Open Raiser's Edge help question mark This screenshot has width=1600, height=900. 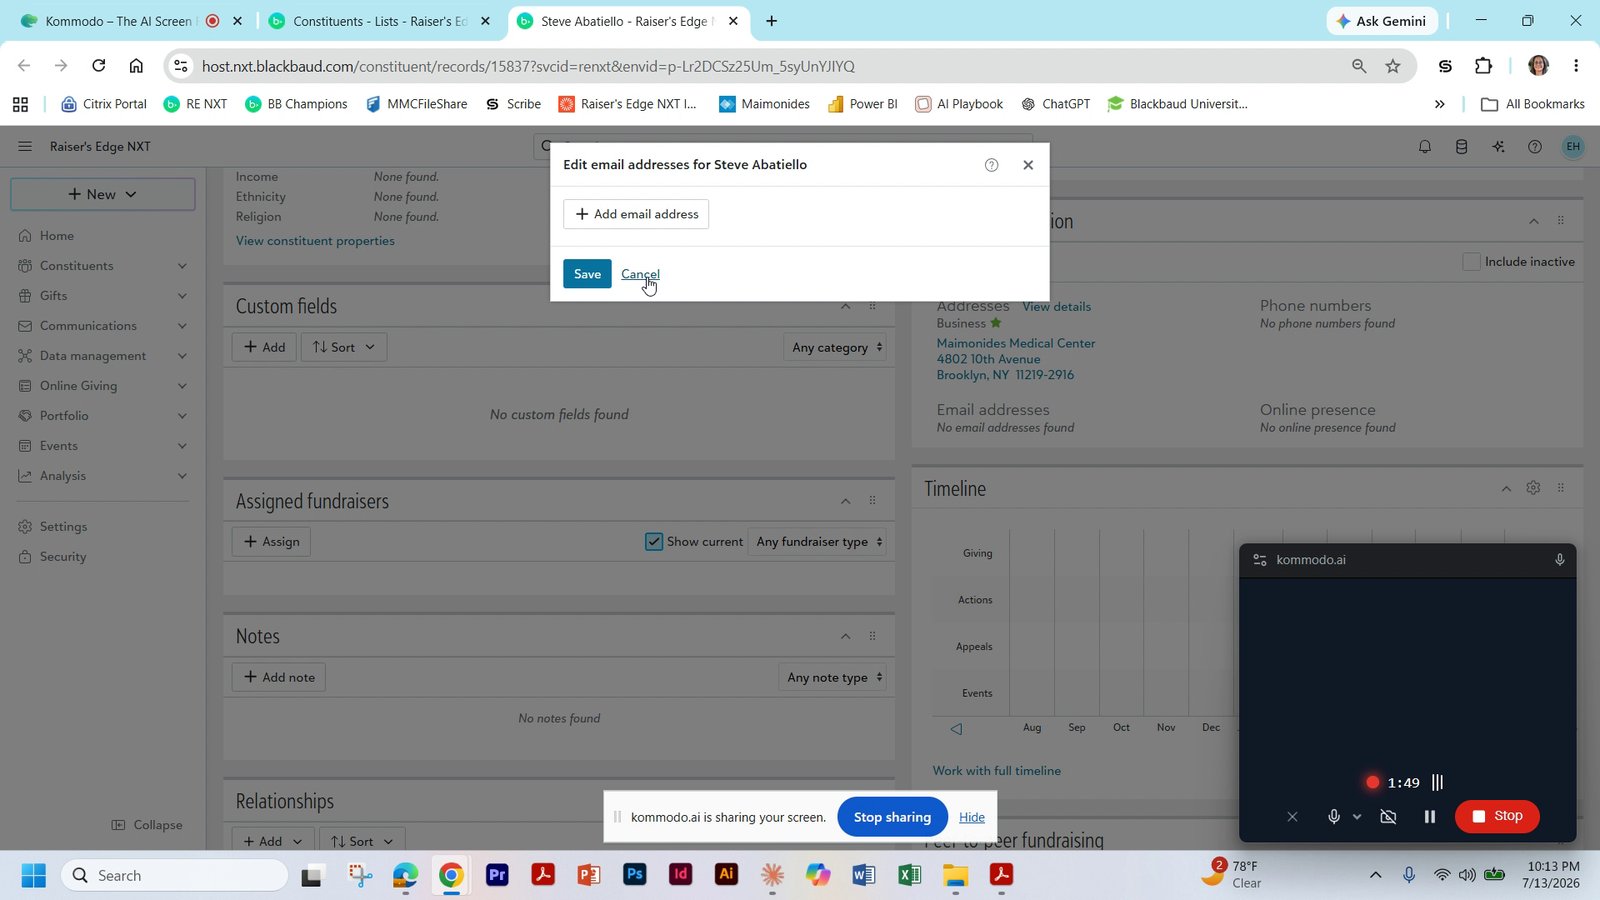1535,147
